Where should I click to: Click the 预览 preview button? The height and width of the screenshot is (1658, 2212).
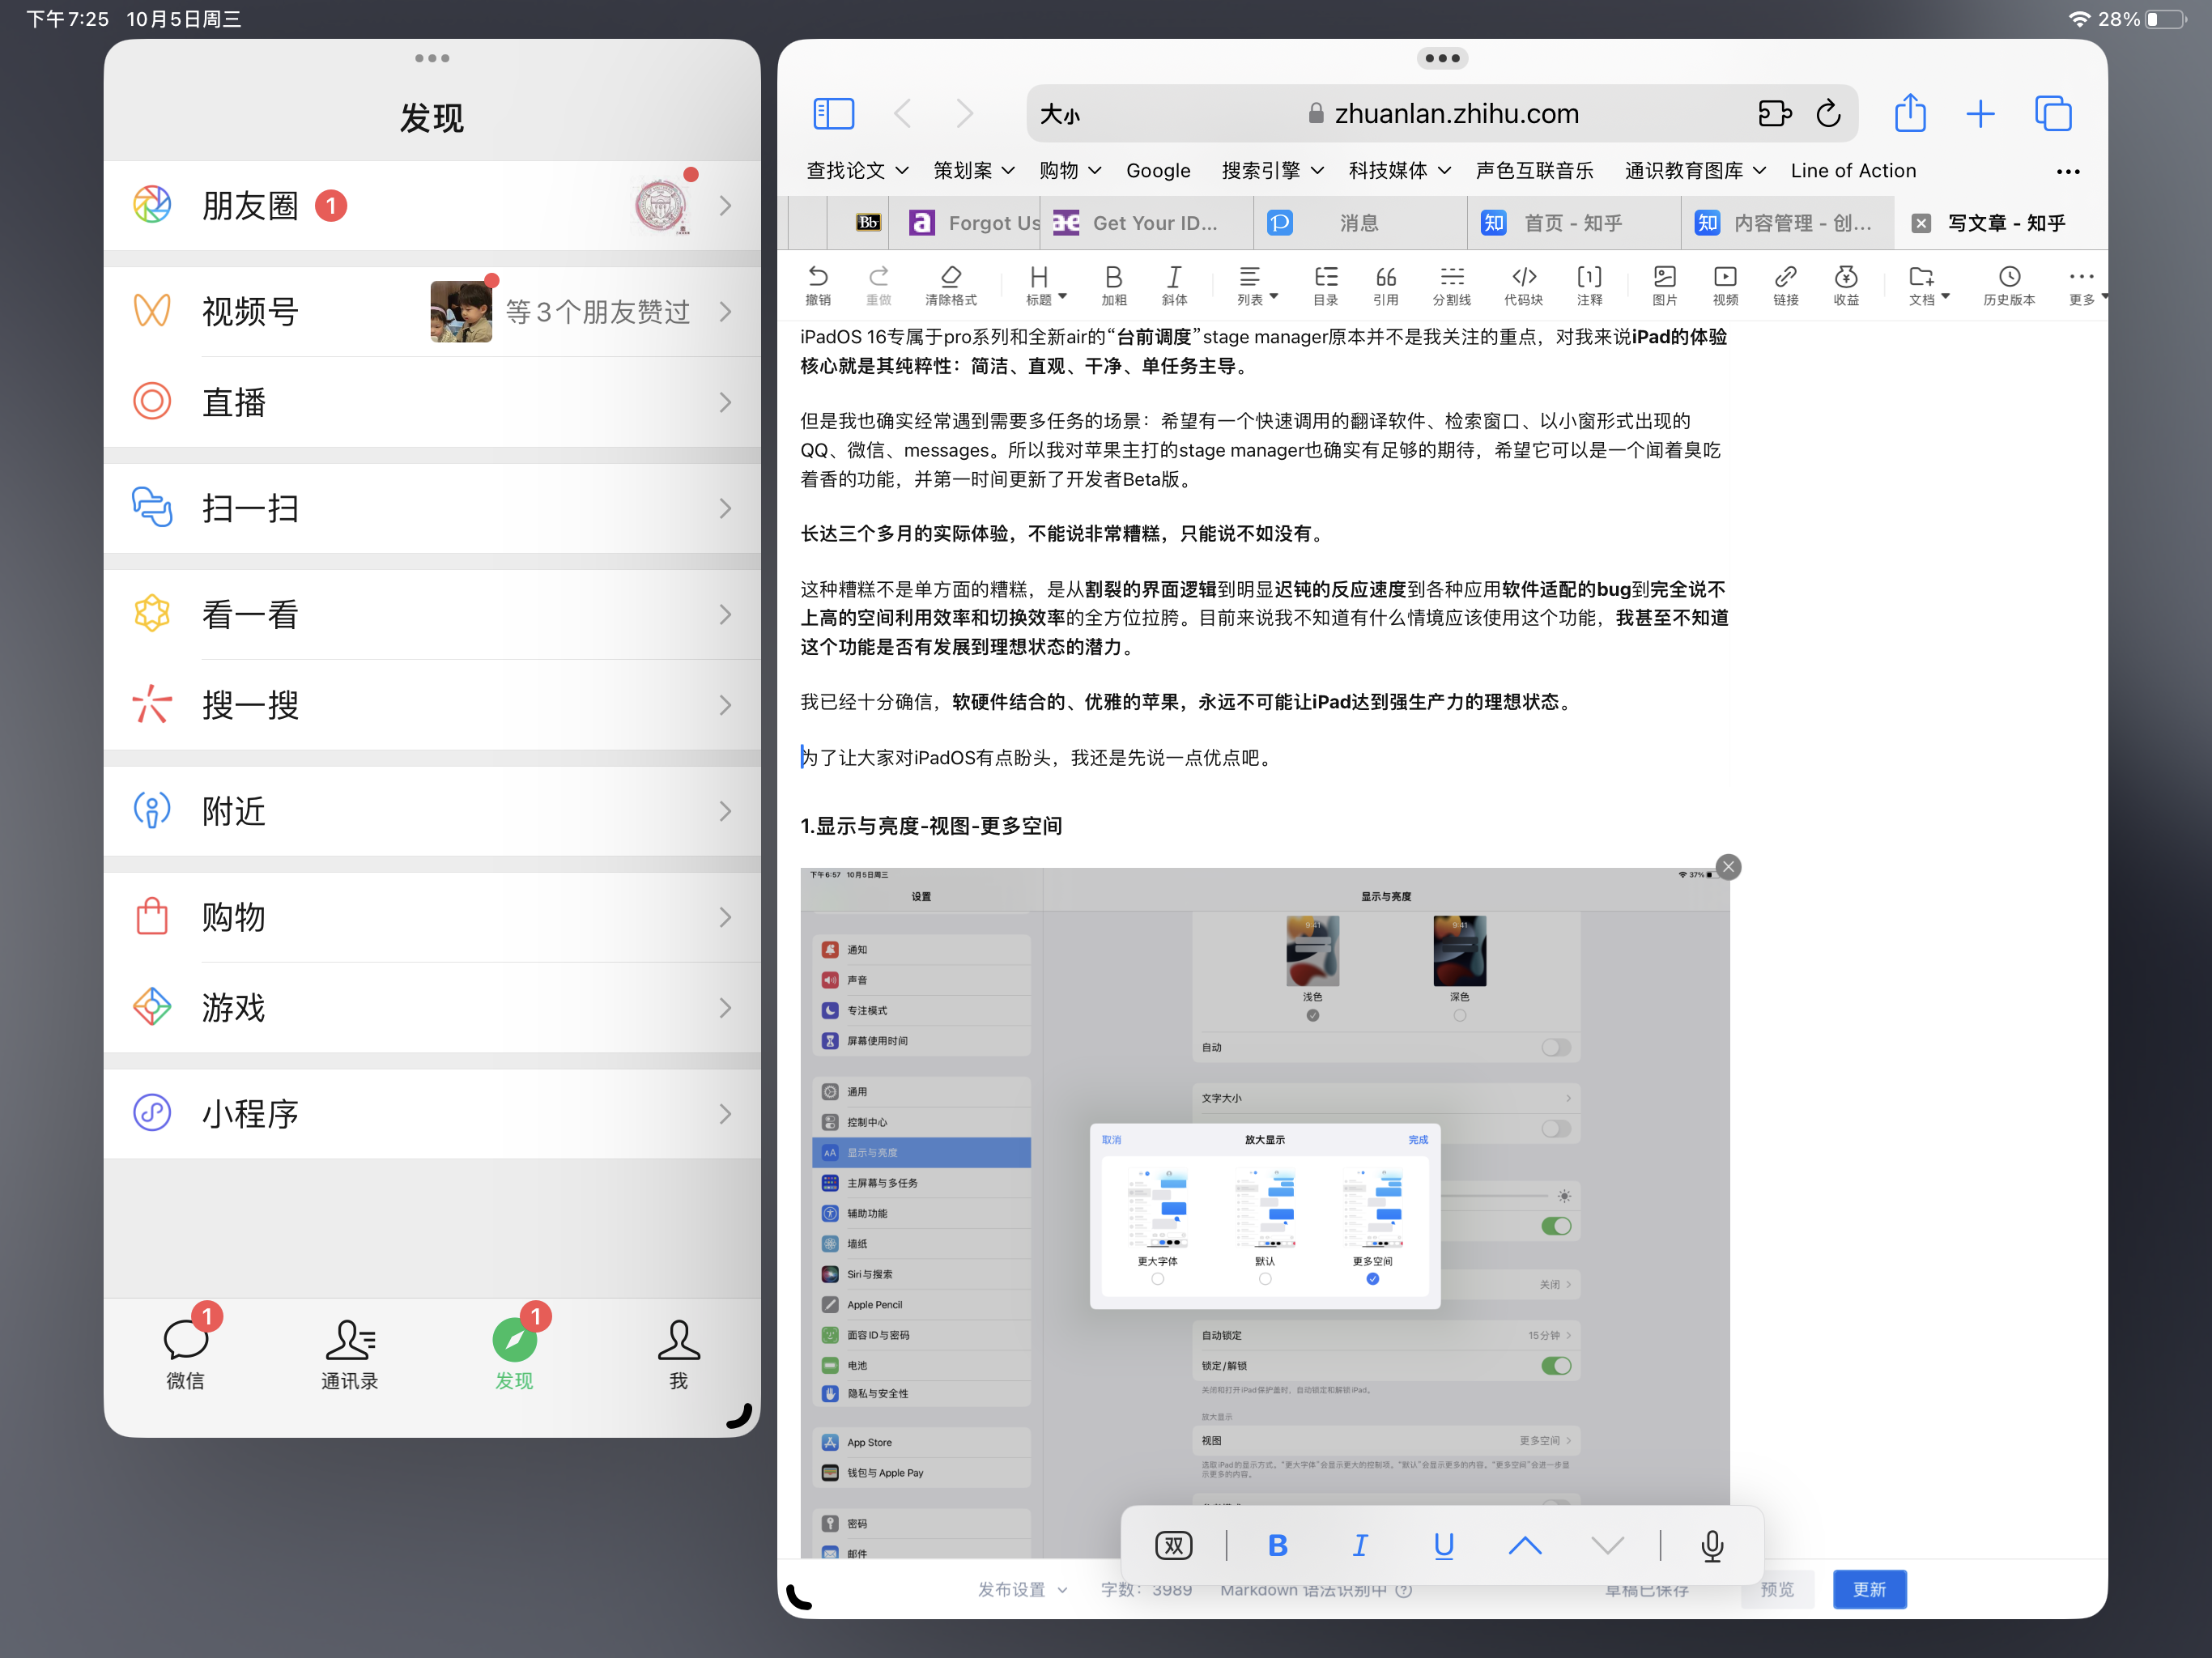tap(1776, 1589)
